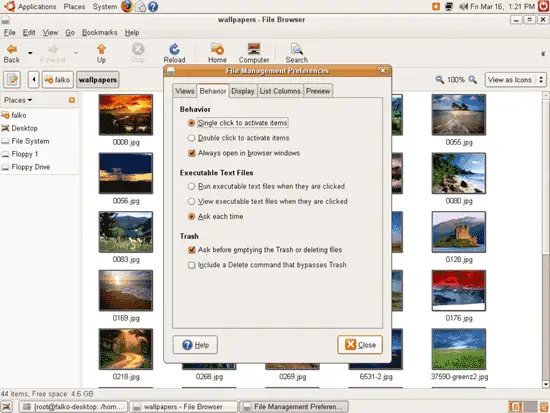Click the Close button in preferences
Image resolution: width=550 pixels, height=413 pixels.
pyautogui.click(x=360, y=345)
